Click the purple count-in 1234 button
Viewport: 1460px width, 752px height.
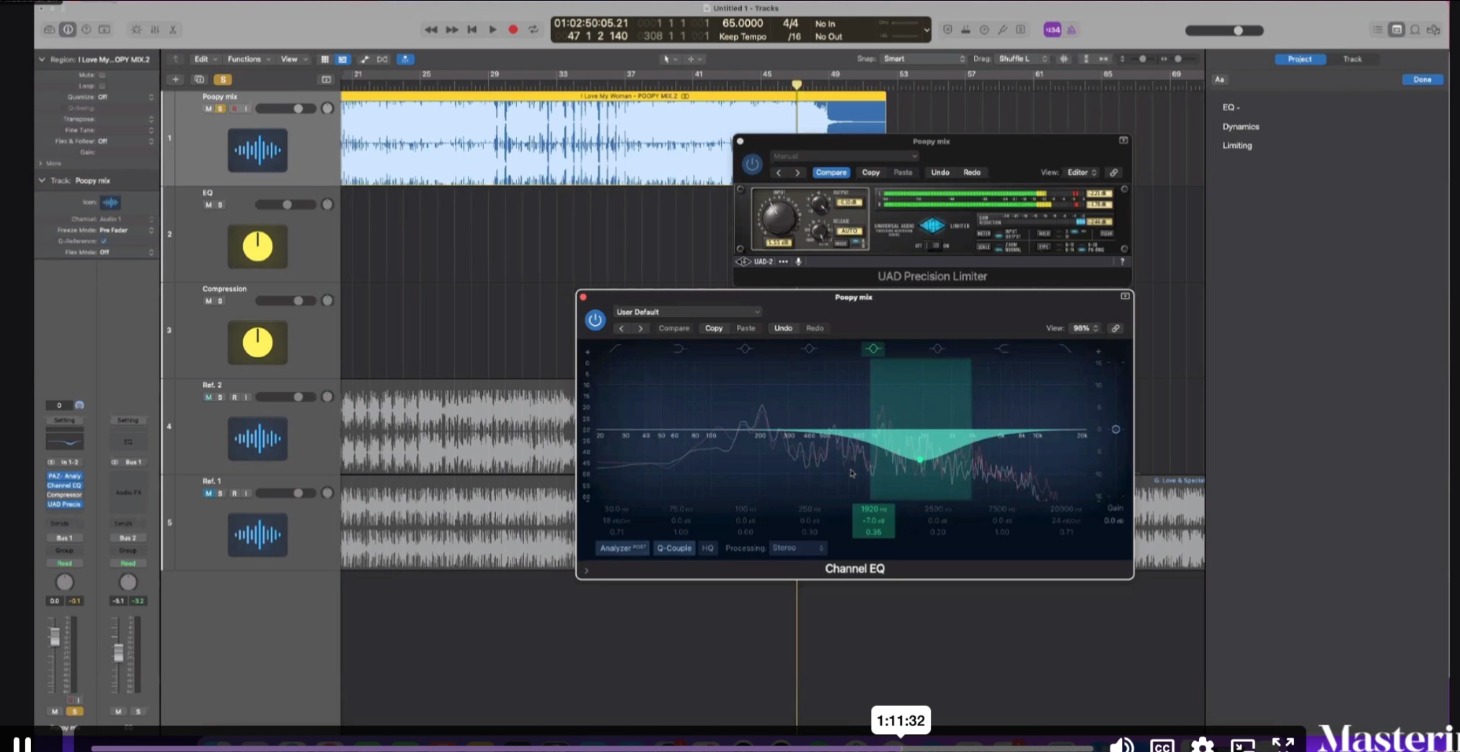pos(1052,30)
